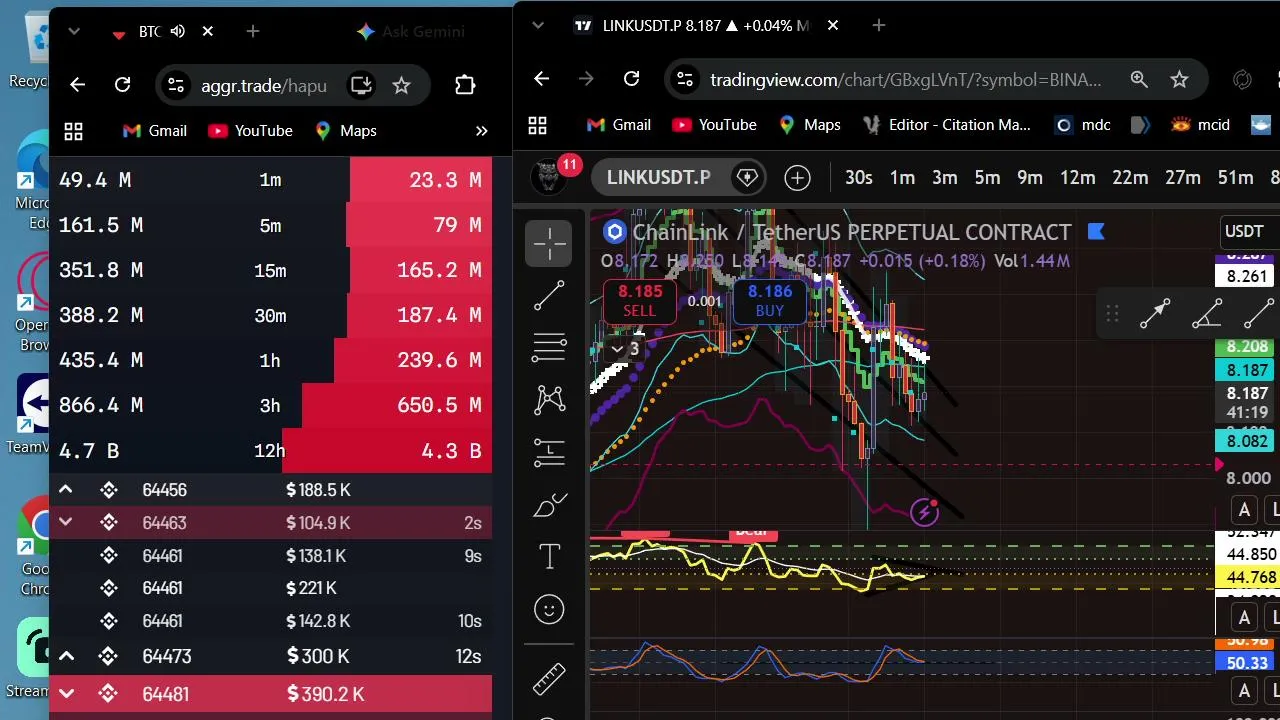The image size is (1280, 720).
Task: View site information for tradingview.com
Action: point(683,79)
